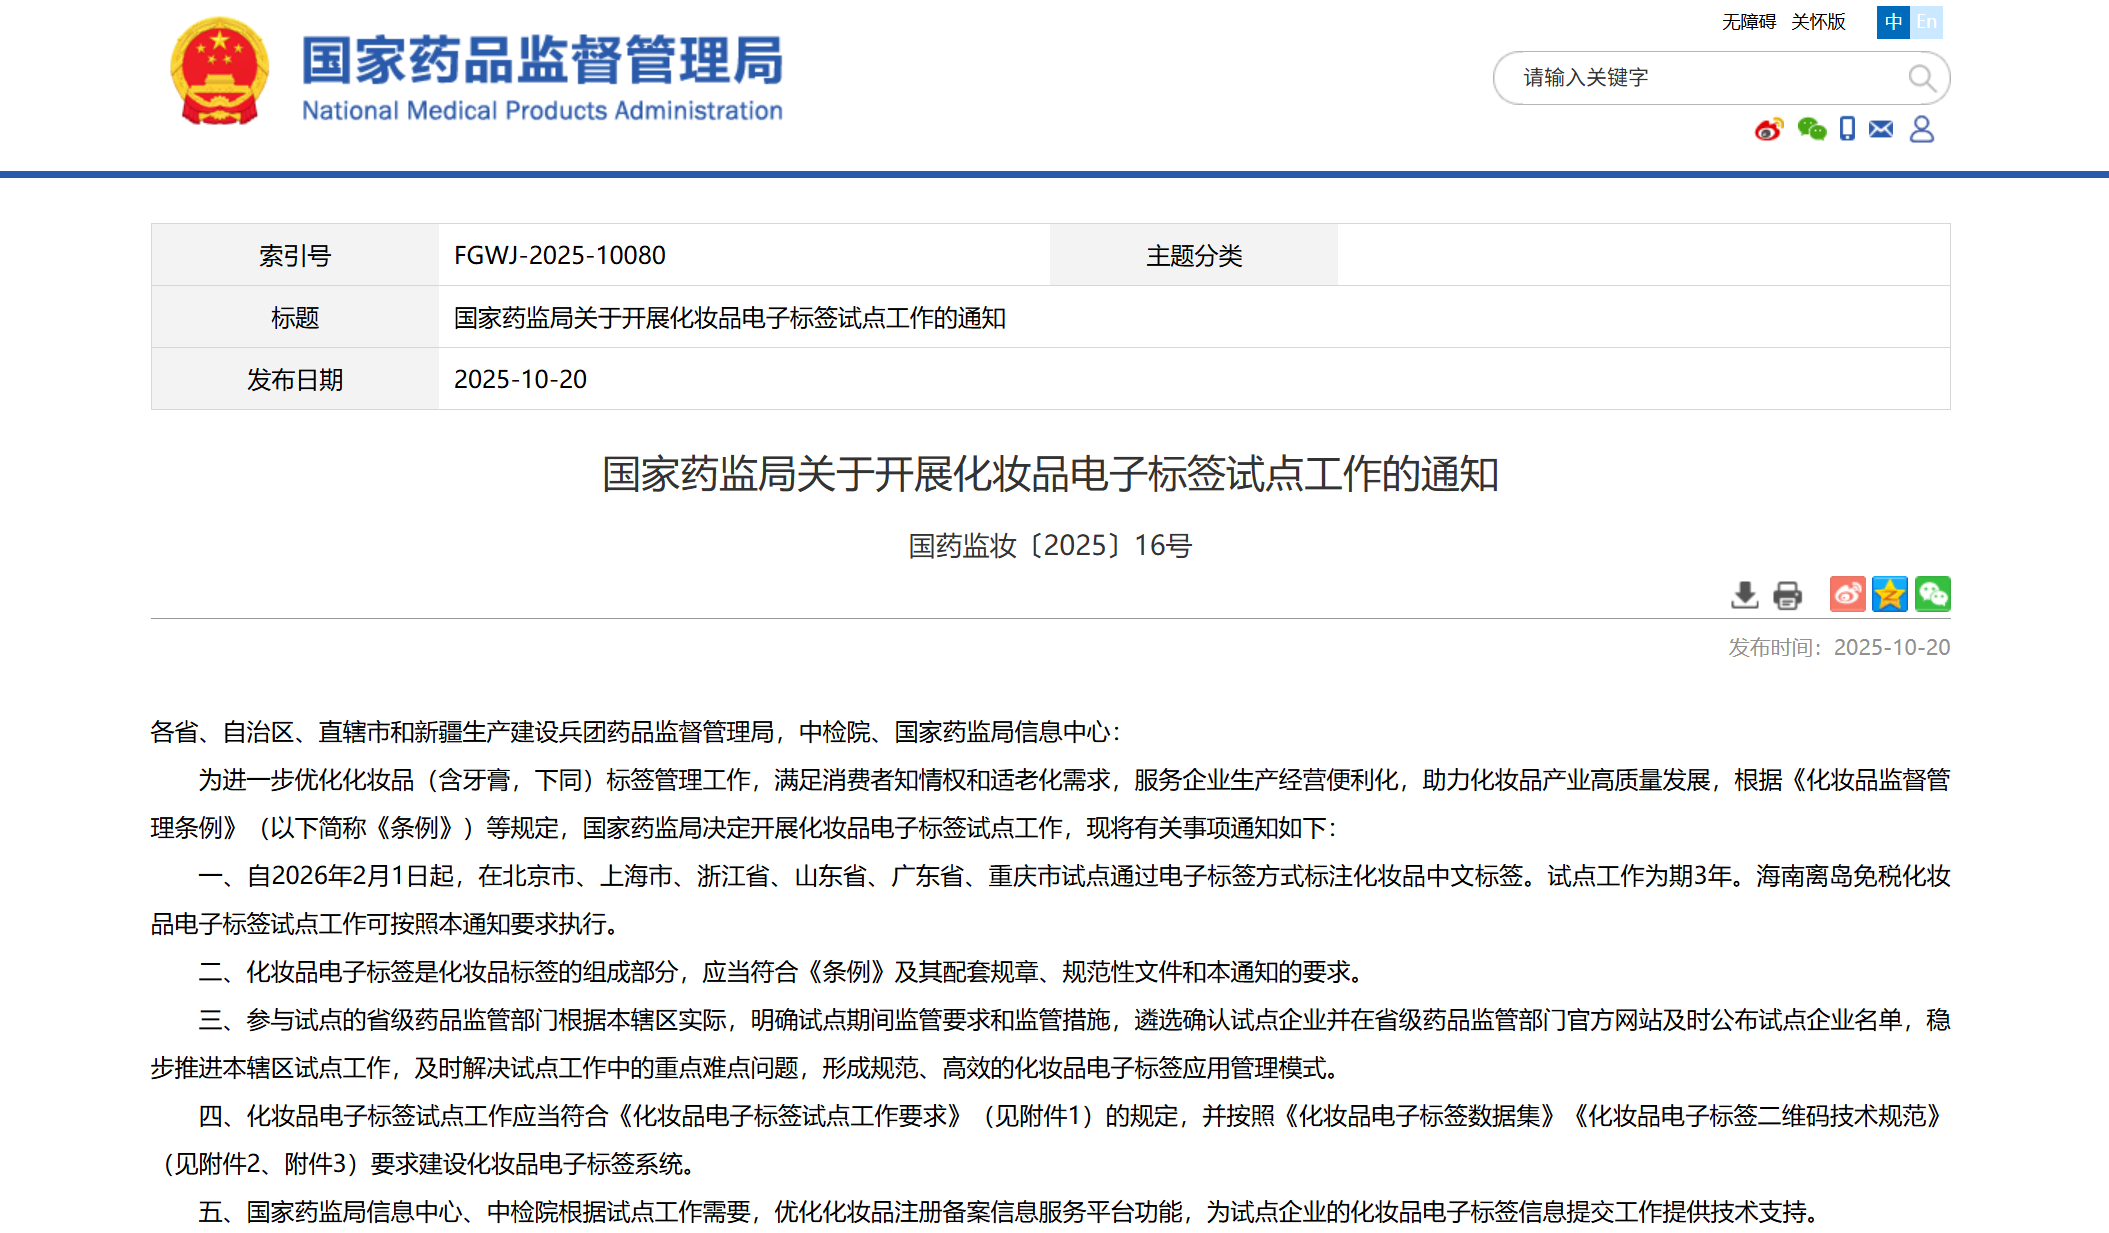This screenshot has width=2109, height=1233.
Task: Share article to Weibo red icon
Action: click(x=1847, y=594)
